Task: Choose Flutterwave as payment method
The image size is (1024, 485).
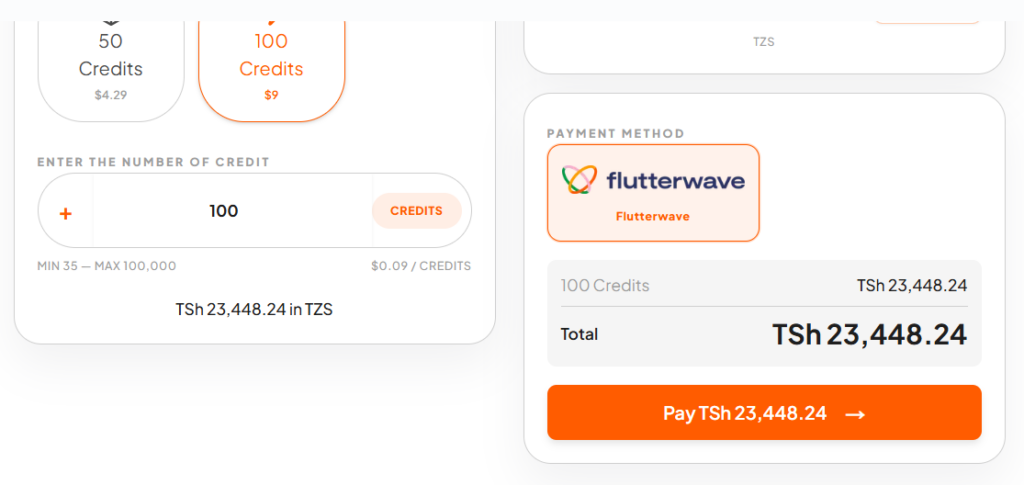Action: 653,192
